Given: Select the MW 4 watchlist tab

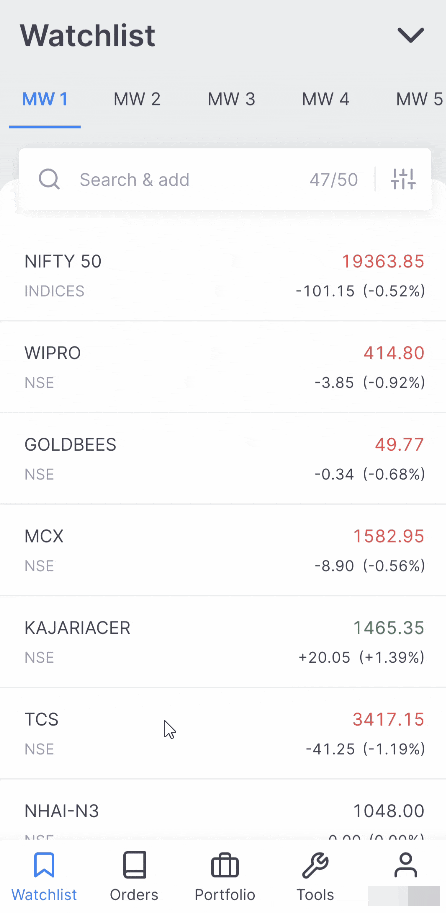Looking at the screenshot, I should 325,99.
